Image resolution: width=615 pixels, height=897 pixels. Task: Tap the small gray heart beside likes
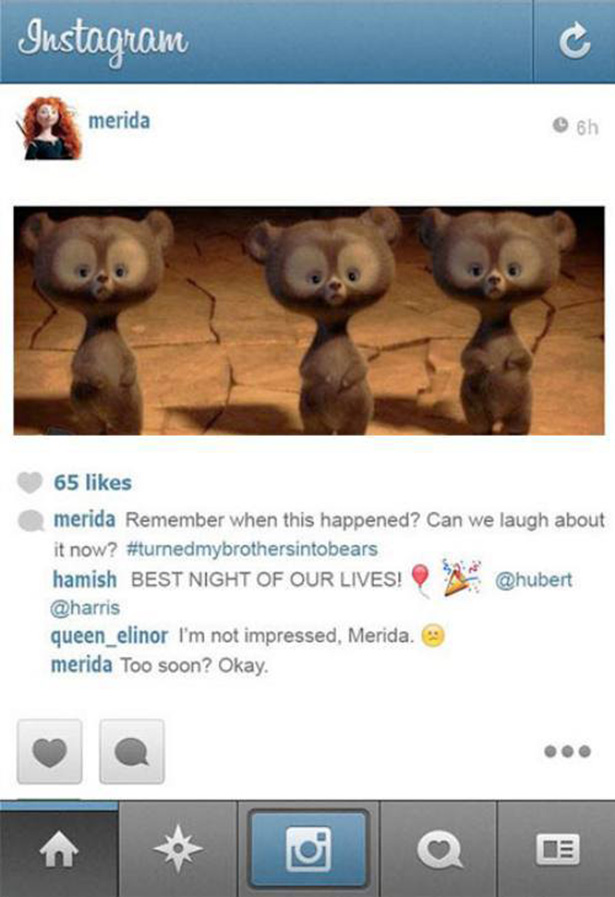(30, 482)
